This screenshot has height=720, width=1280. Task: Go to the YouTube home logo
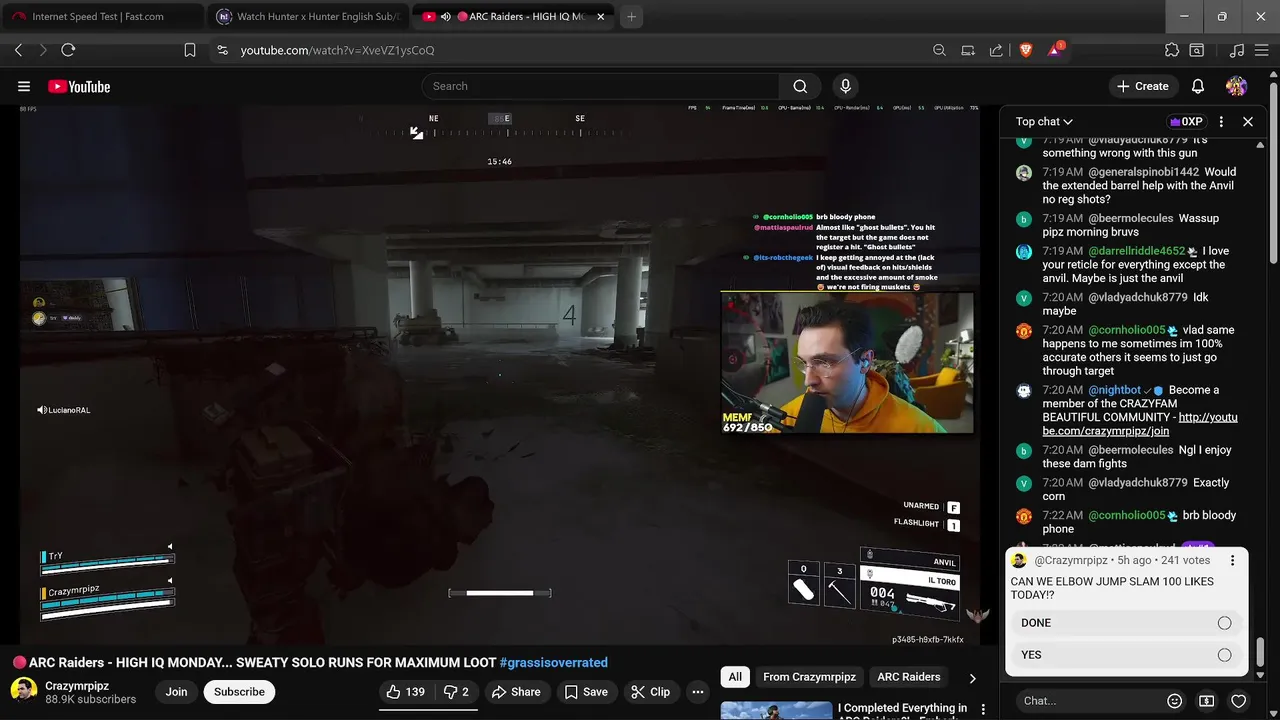tap(79, 87)
